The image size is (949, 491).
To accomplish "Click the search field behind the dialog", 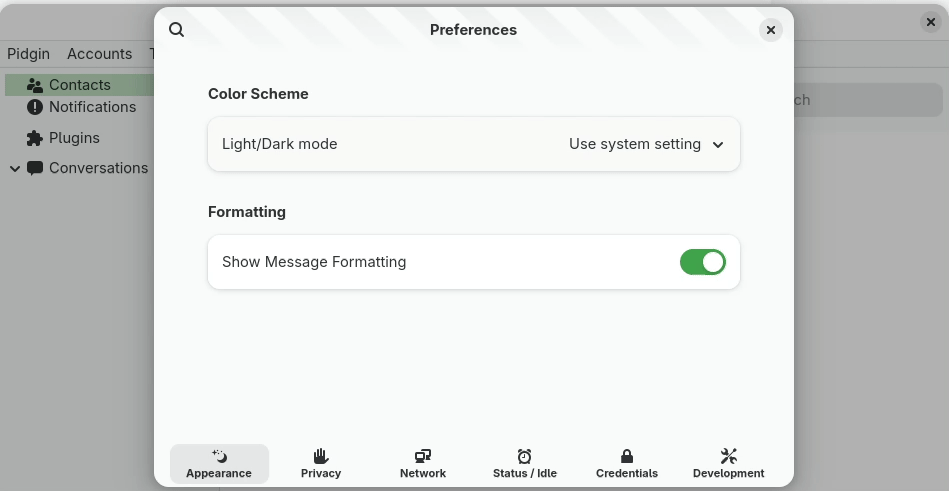I will pyautogui.click(x=866, y=100).
